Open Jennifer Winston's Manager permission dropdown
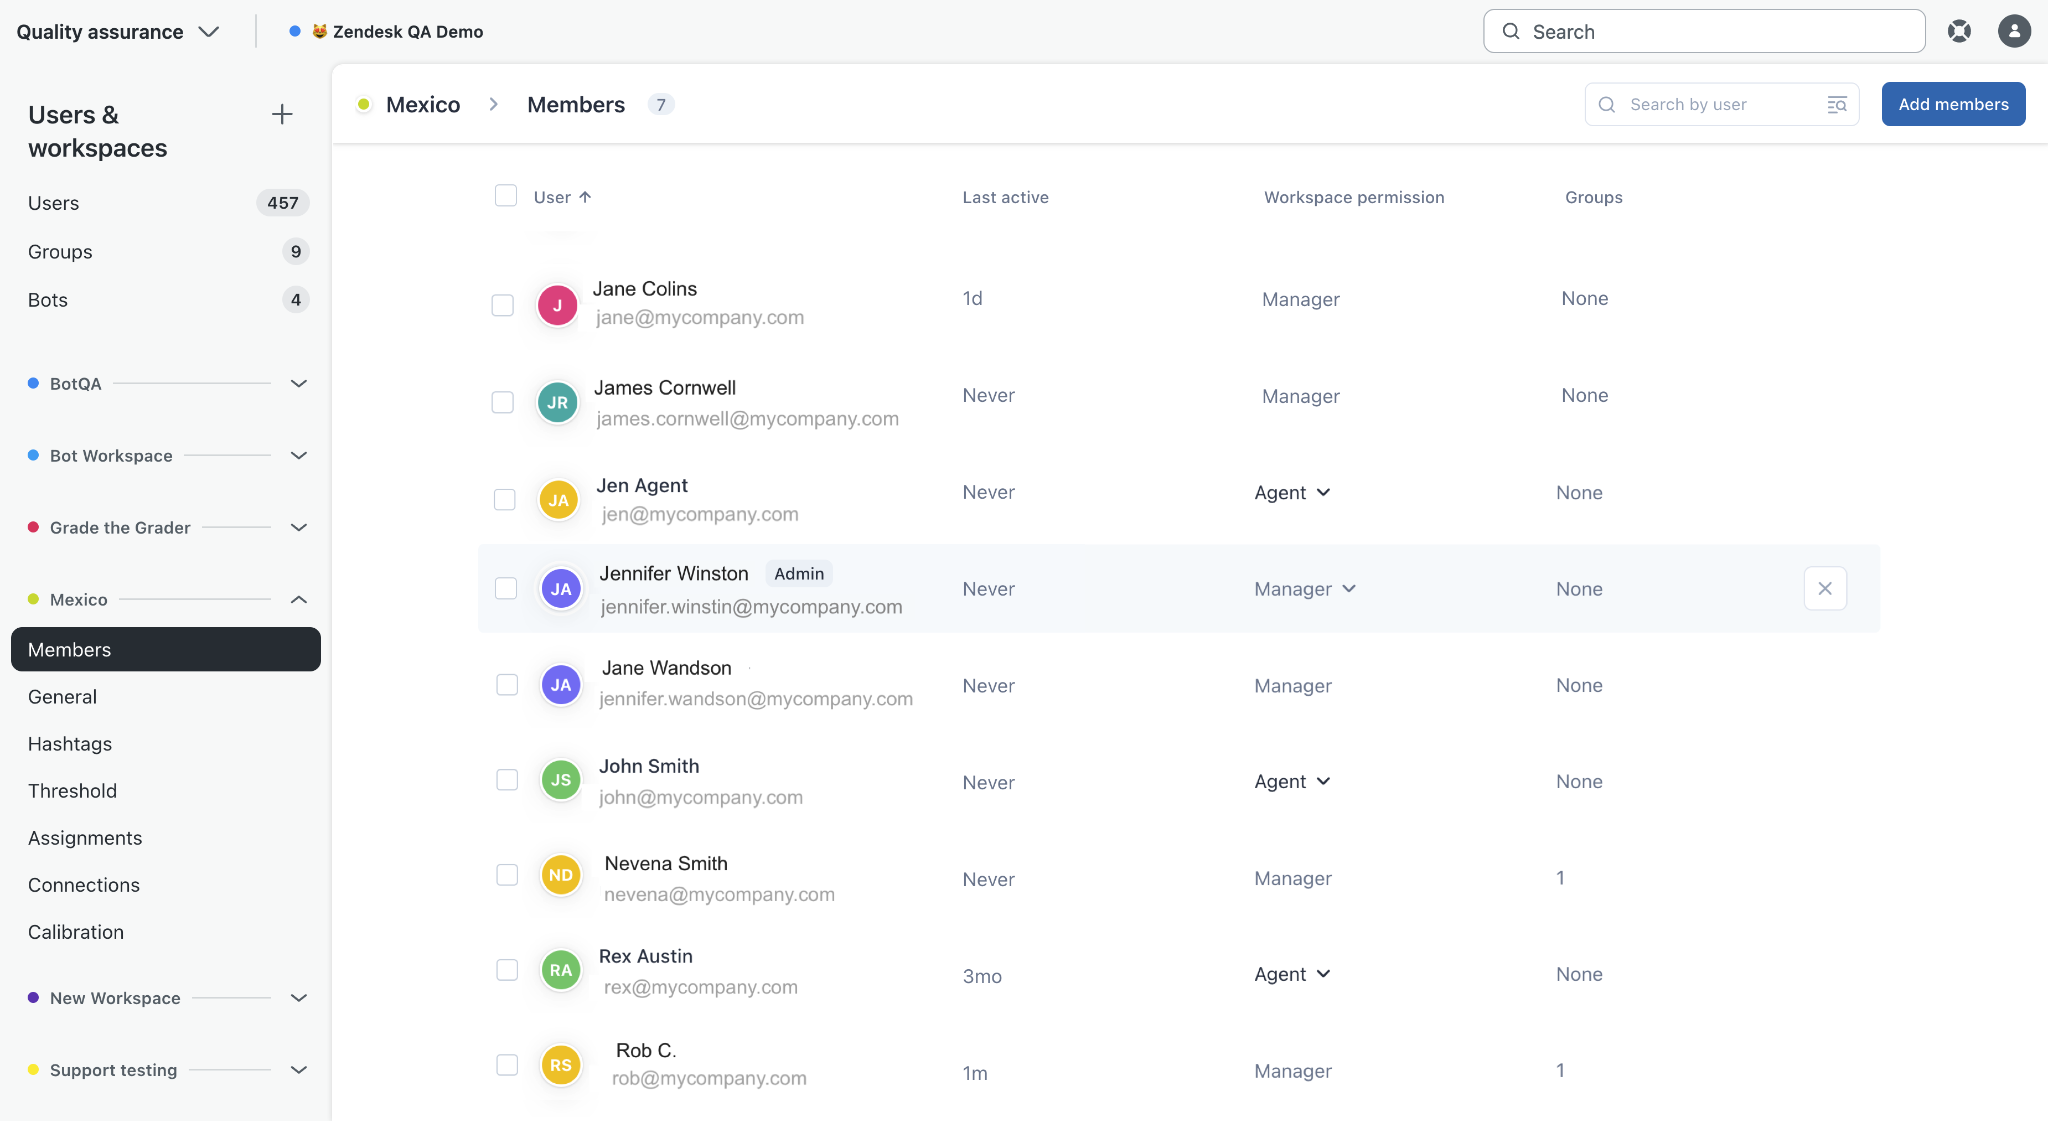The width and height of the screenshot is (2048, 1121). [x=1305, y=589]
